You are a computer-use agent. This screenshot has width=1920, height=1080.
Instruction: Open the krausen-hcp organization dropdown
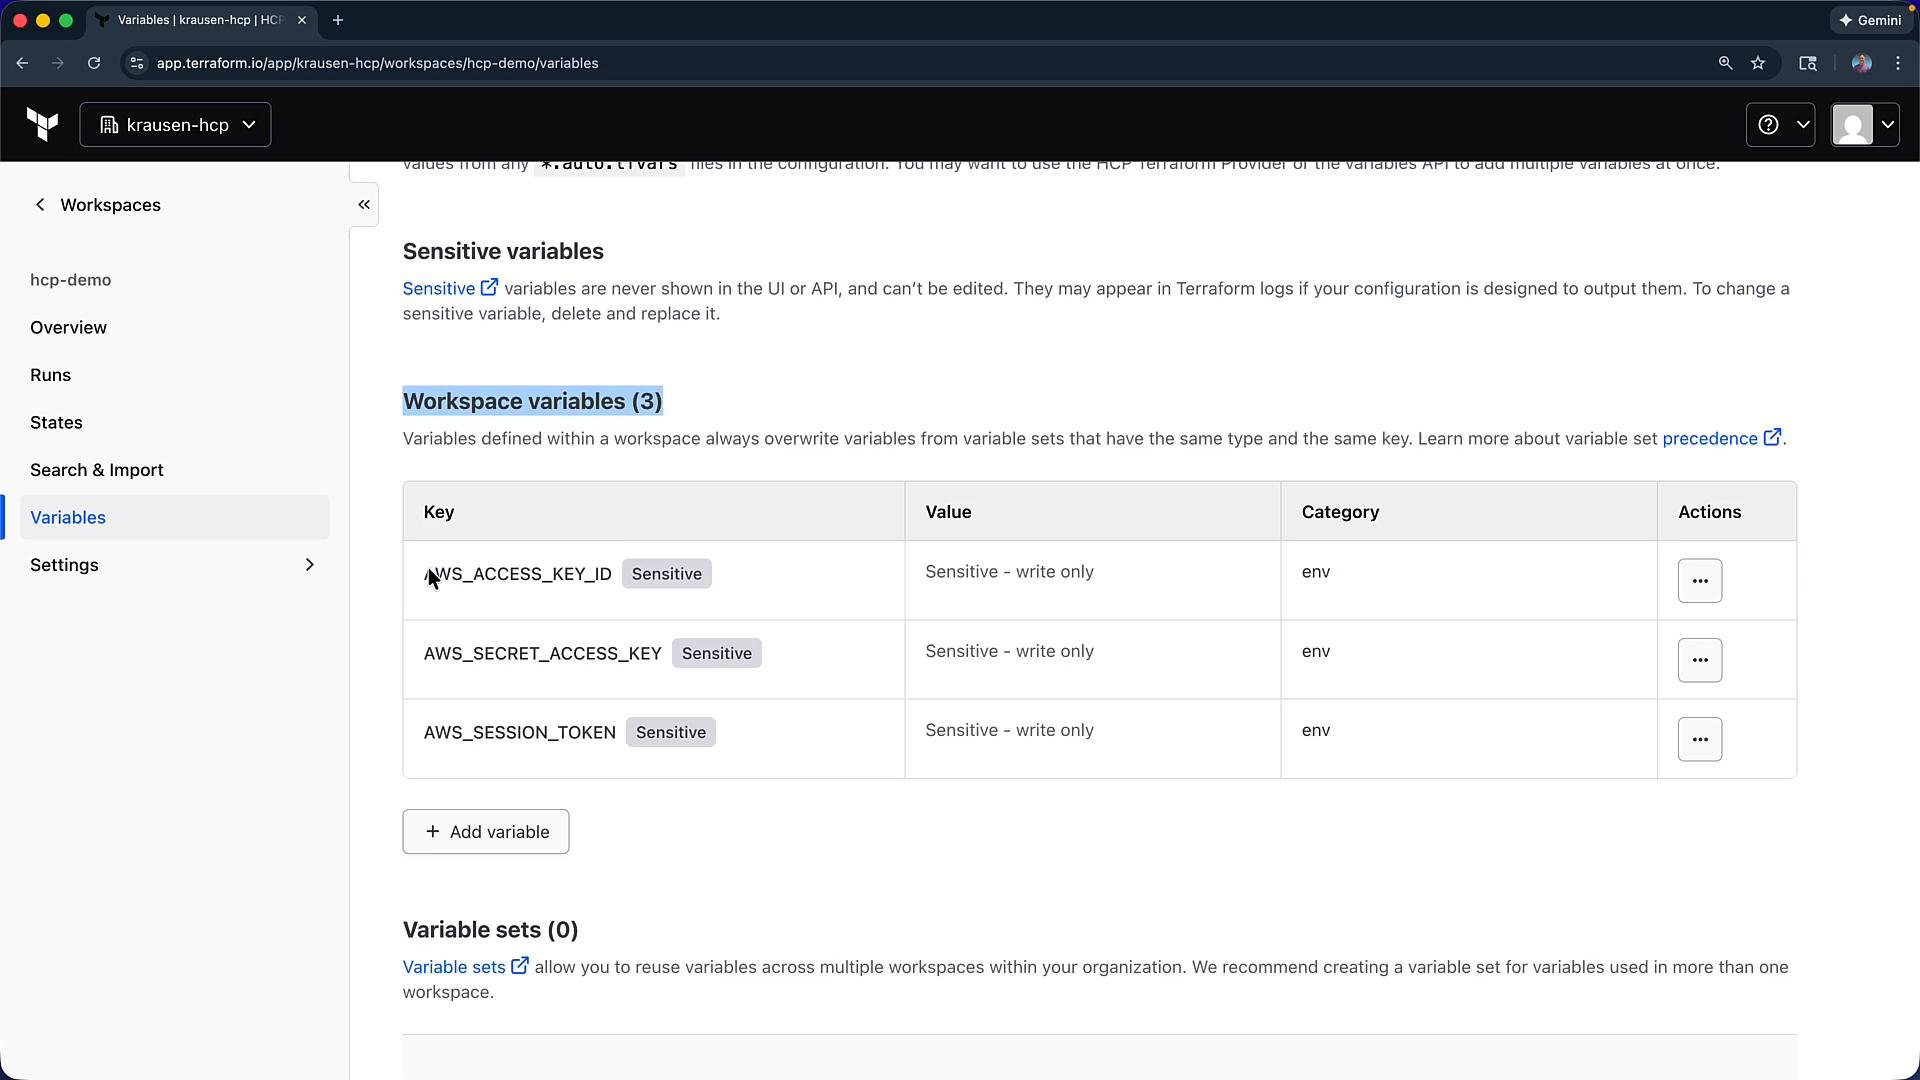point(175,125)
